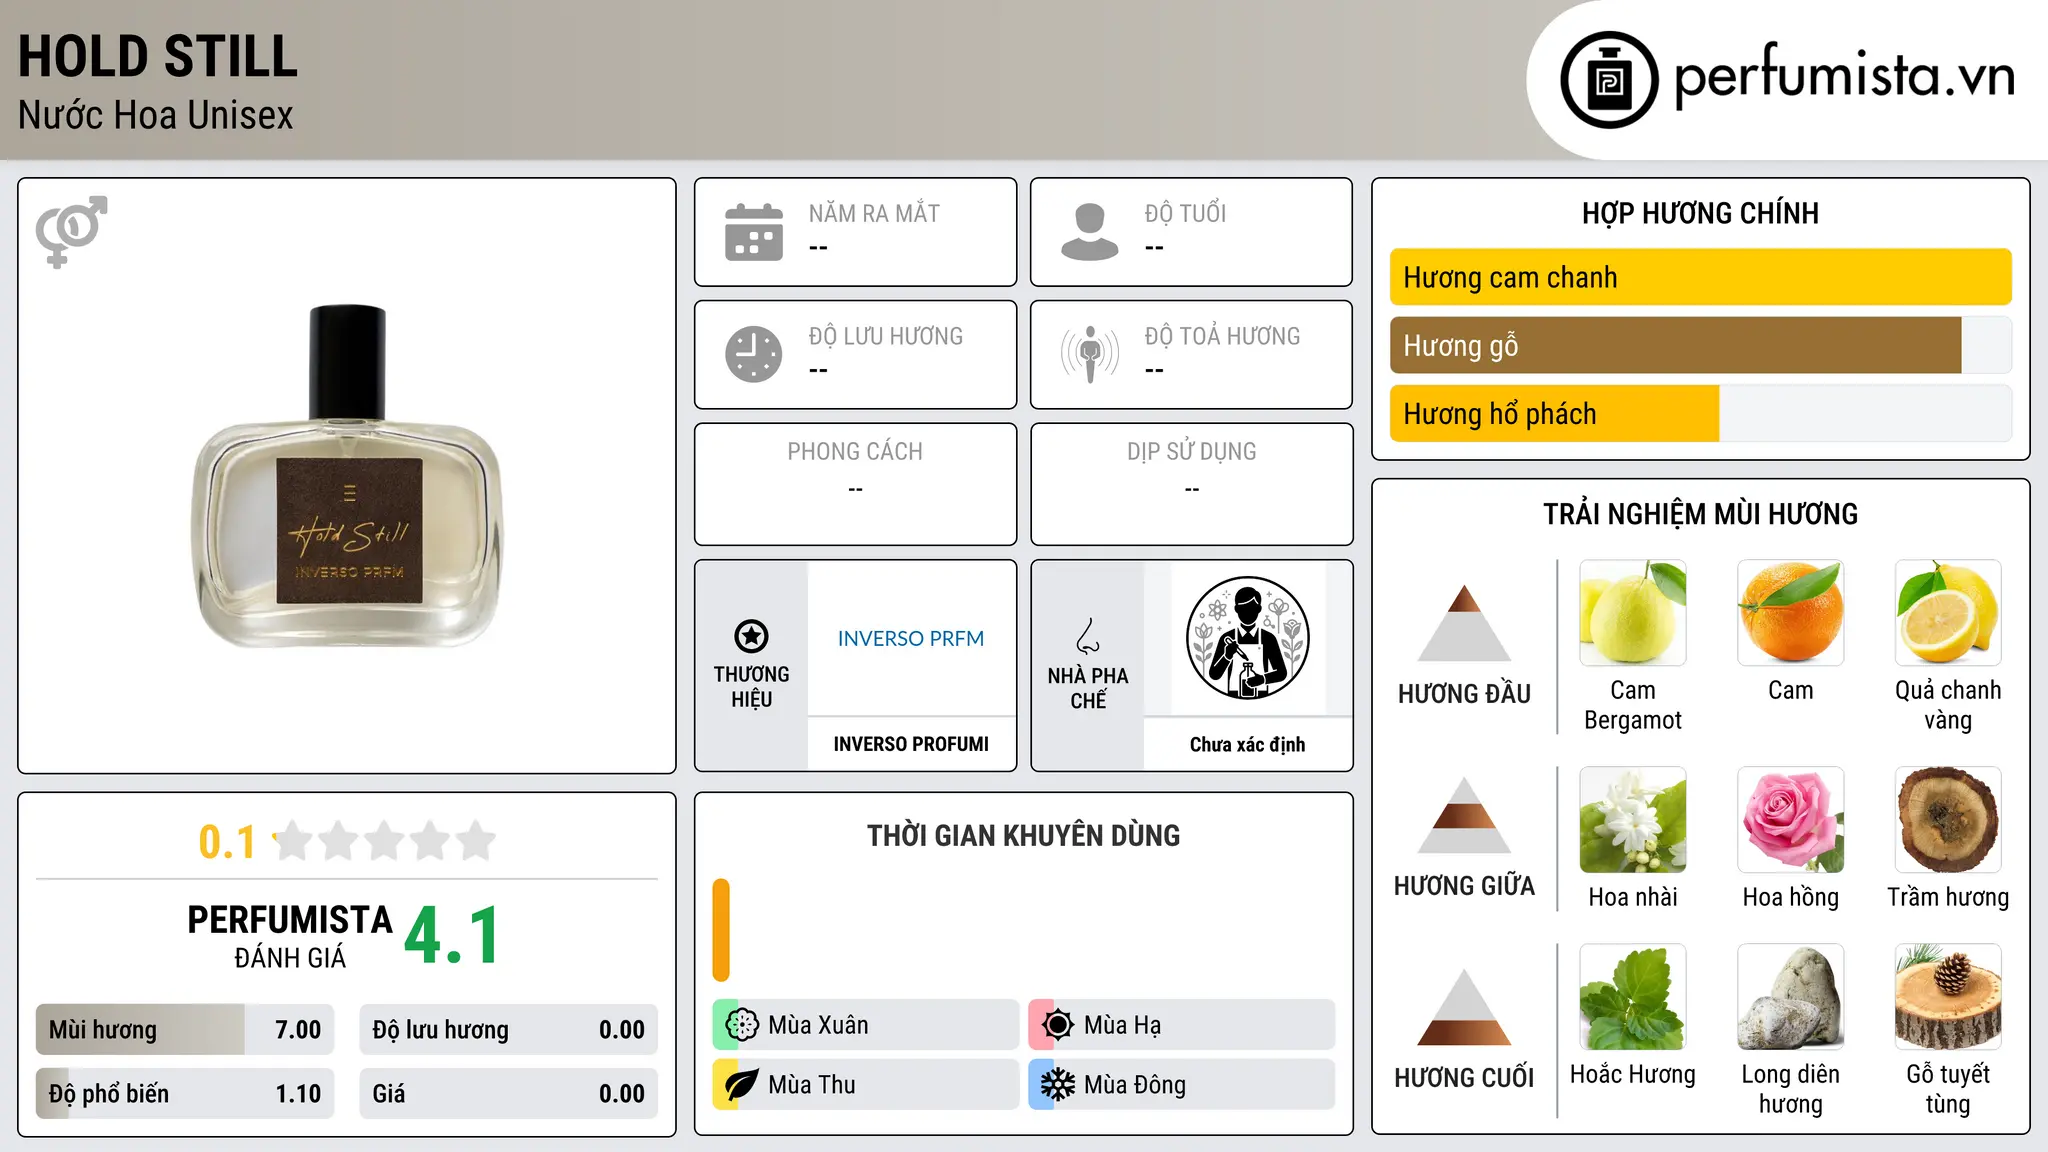
Task: Click the nose icon for Nhà pha chế
Action: click(1088, 636)
